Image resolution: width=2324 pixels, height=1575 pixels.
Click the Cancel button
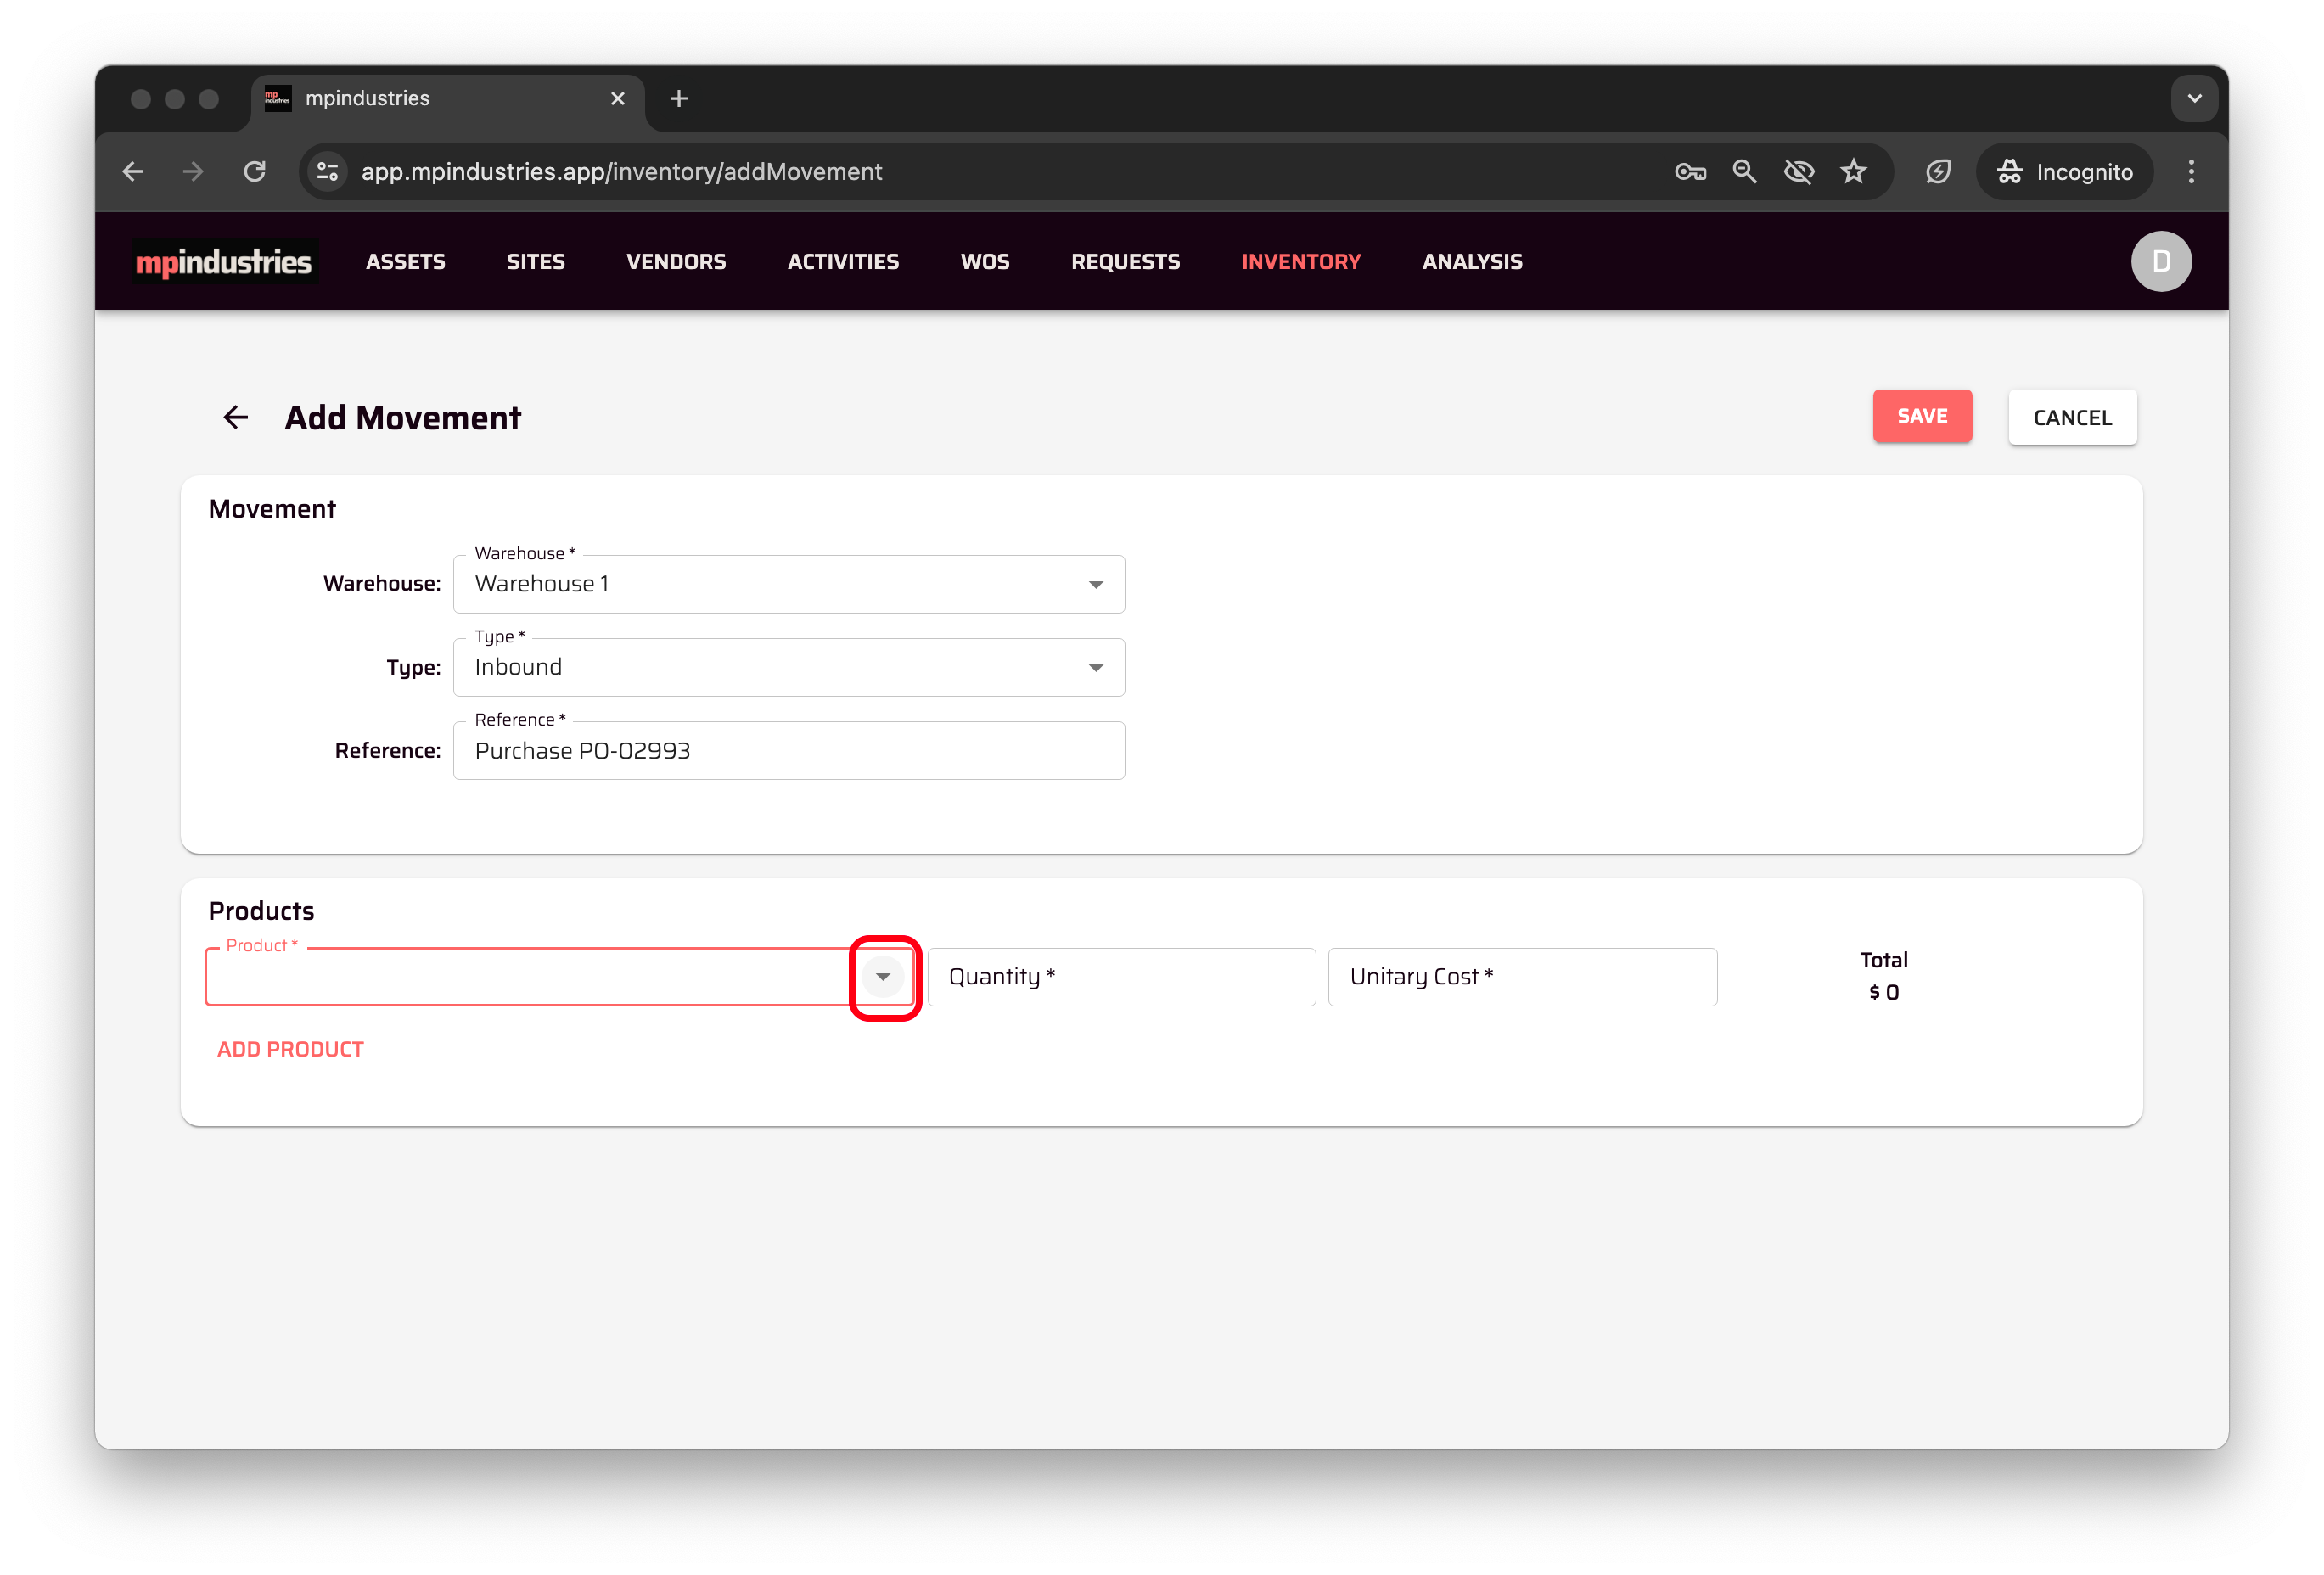(x=2071, y=418)
